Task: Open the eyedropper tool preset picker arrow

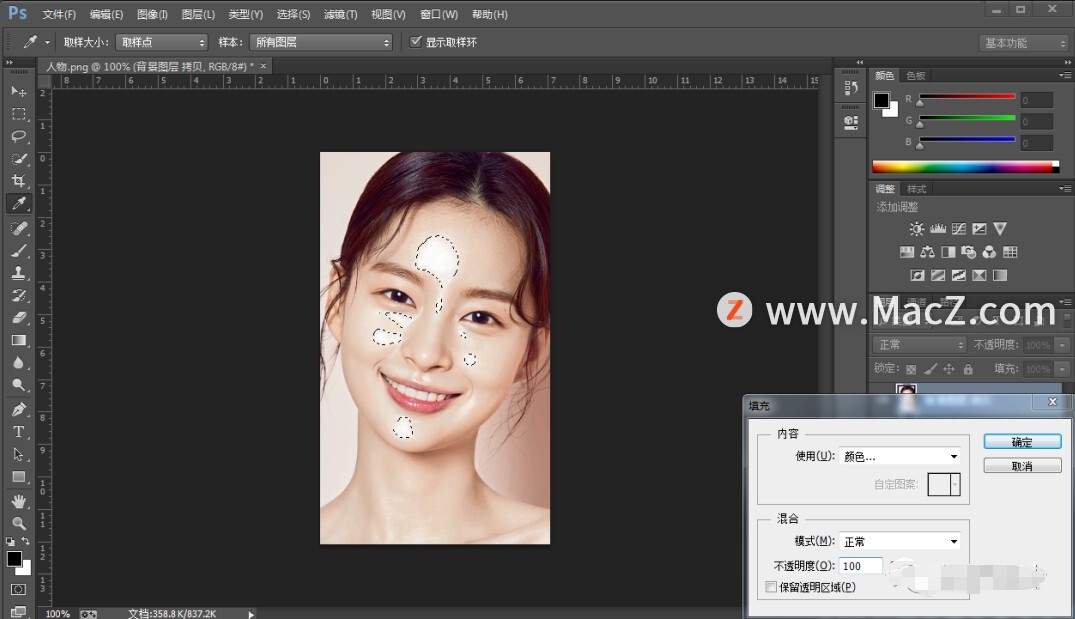Action: [47, 43]
